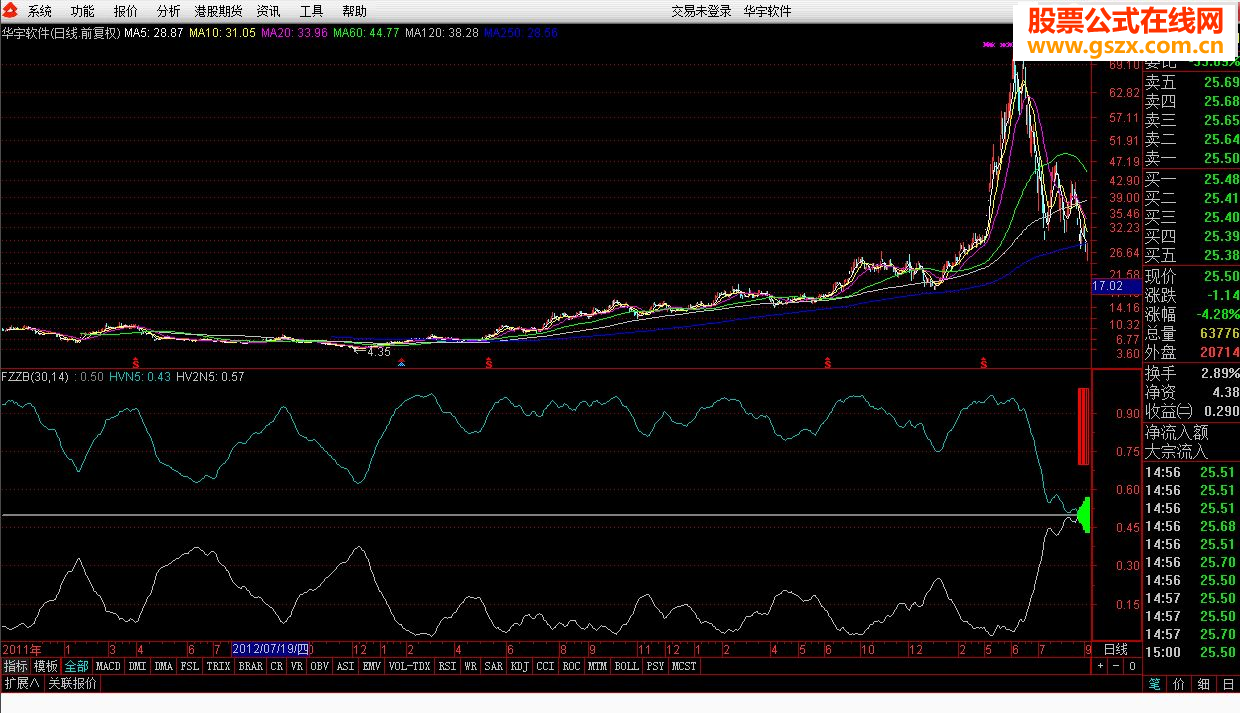Select the RSI indicator
This screenshot has width=1240, height=713.
448,666
